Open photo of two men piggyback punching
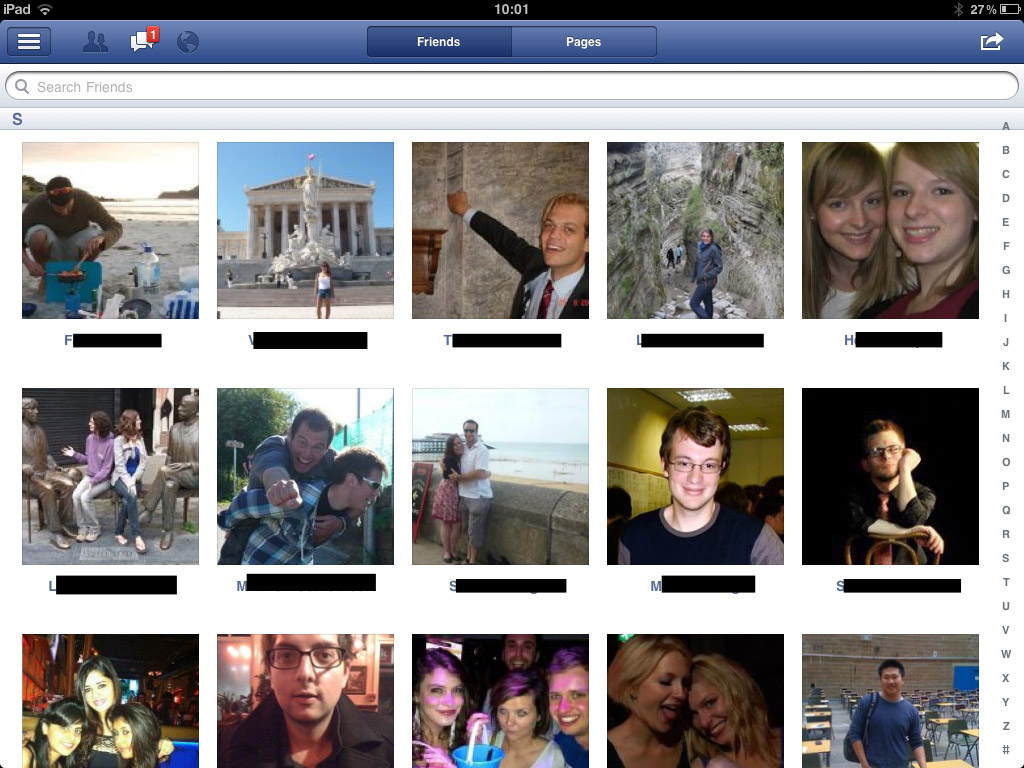The height and width of the screenshot is (768, 1024). click(306, 476)
